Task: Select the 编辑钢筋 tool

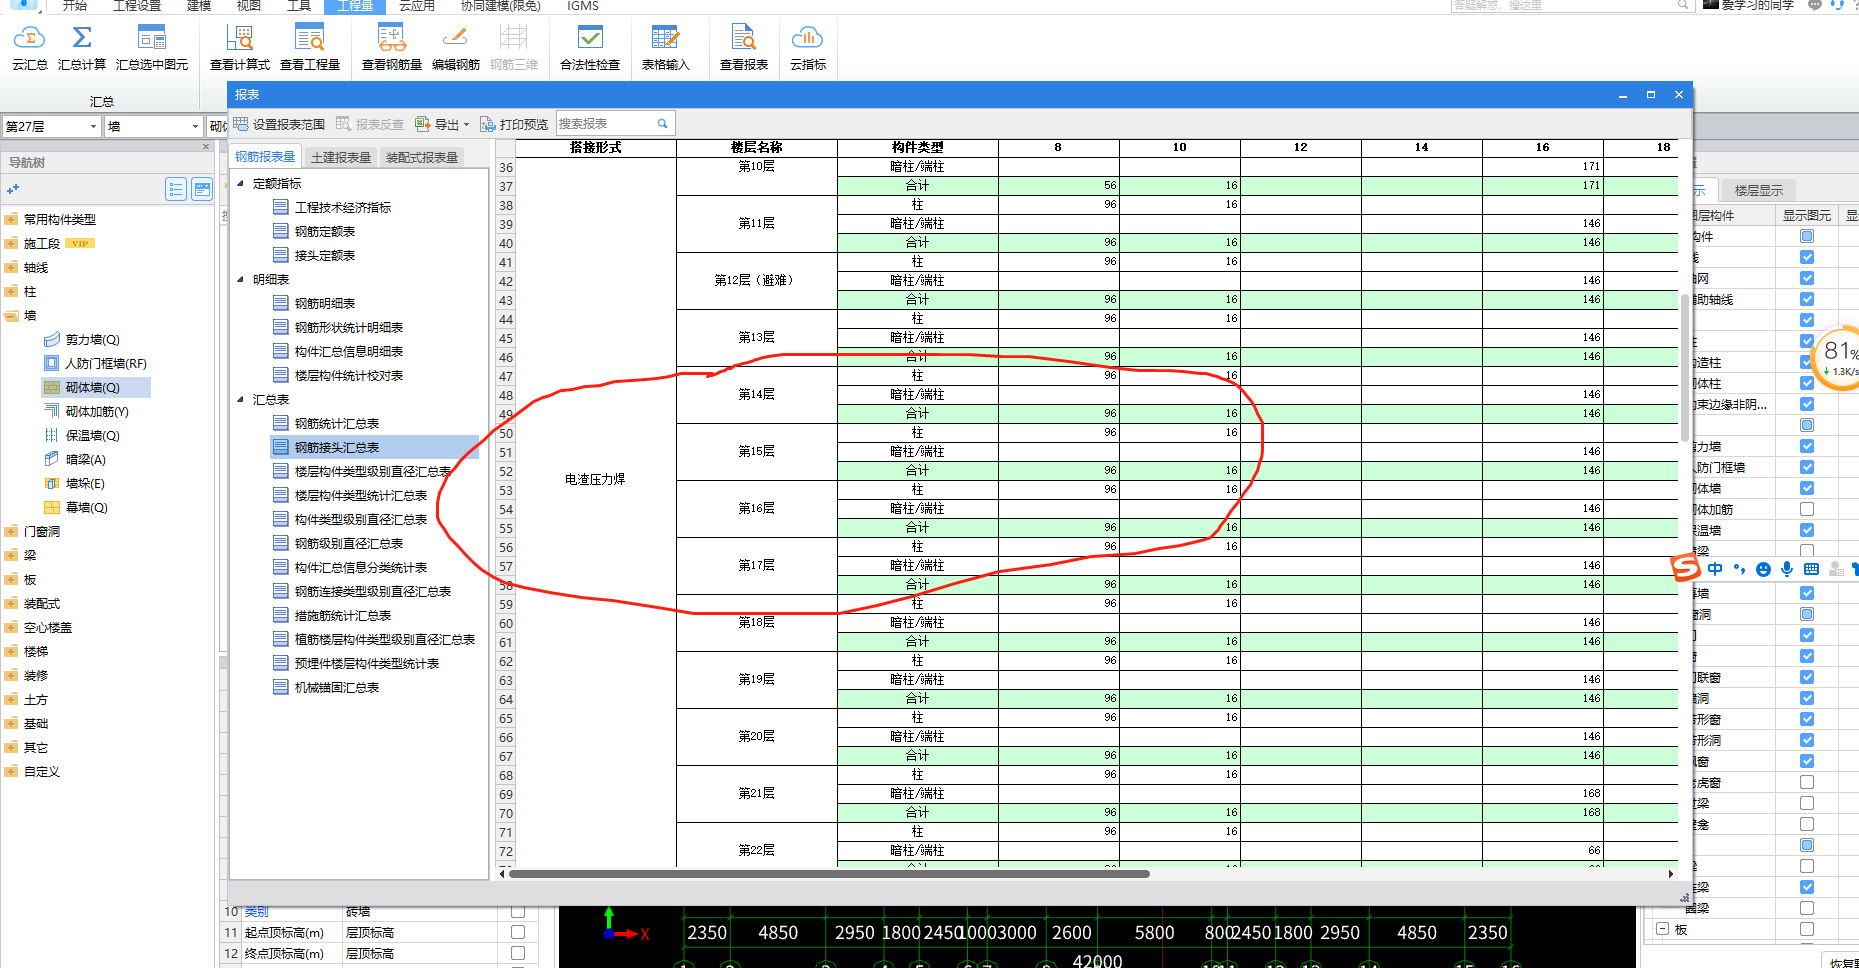Action: point(456,47)
